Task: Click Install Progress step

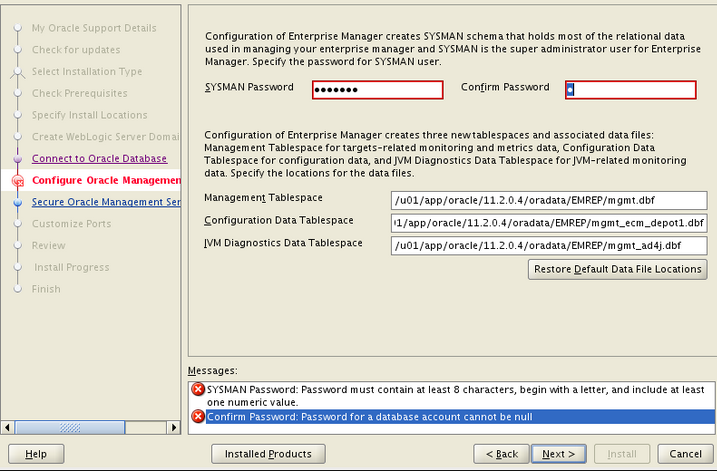Action: 72,268
